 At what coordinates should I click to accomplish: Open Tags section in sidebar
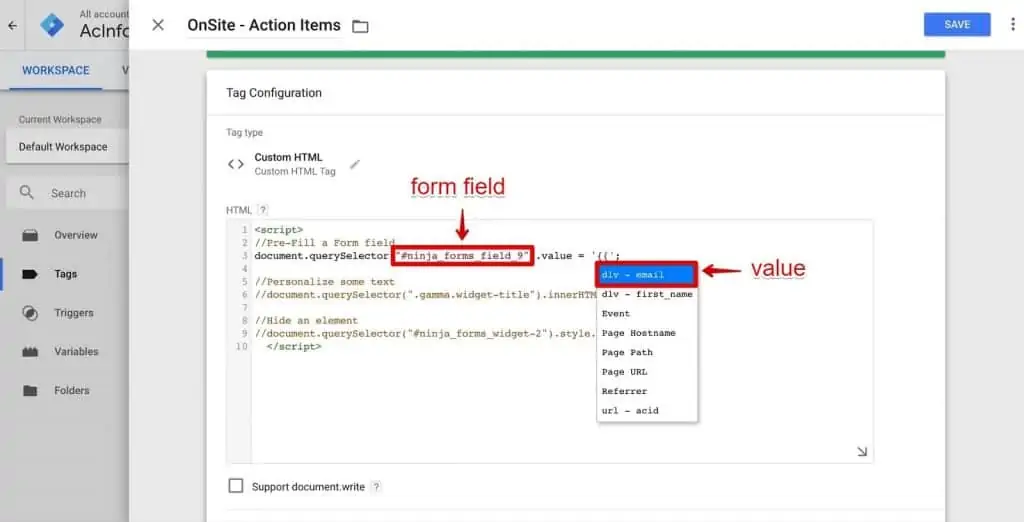point(65,274)
